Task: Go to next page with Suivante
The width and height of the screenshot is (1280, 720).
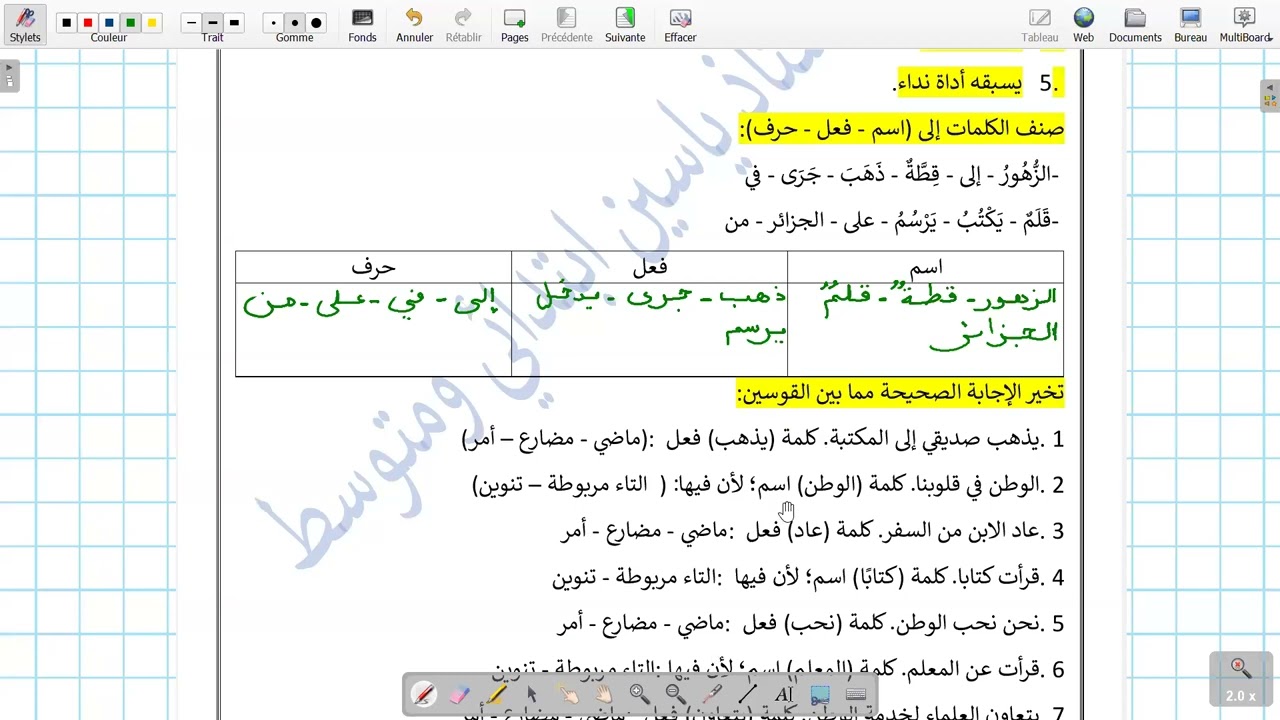Action: tap(625, 25)
